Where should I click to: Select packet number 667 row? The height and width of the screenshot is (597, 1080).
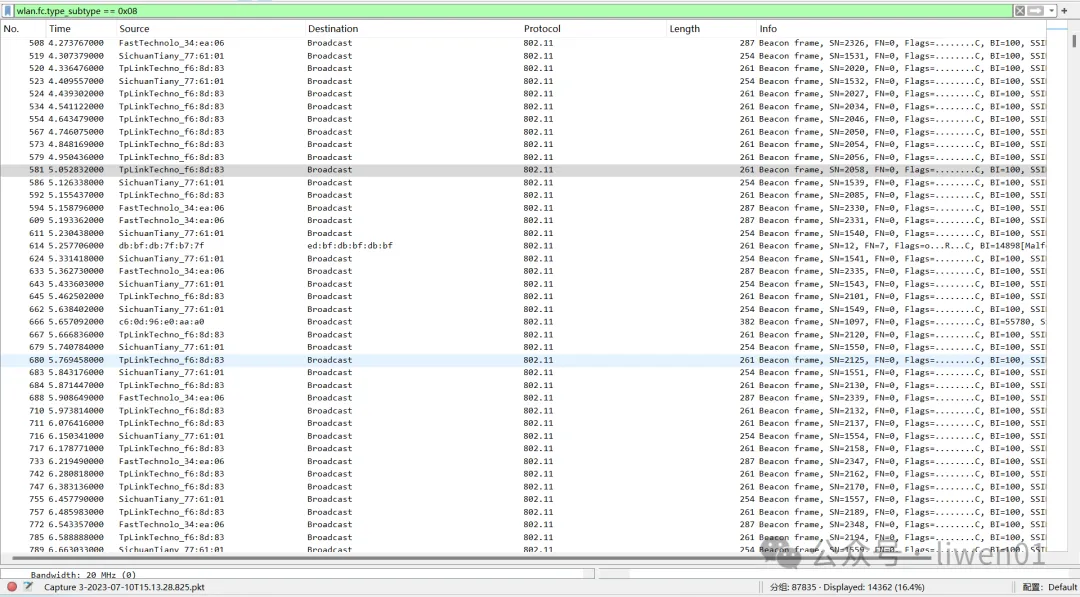click(x=523, y=335)
